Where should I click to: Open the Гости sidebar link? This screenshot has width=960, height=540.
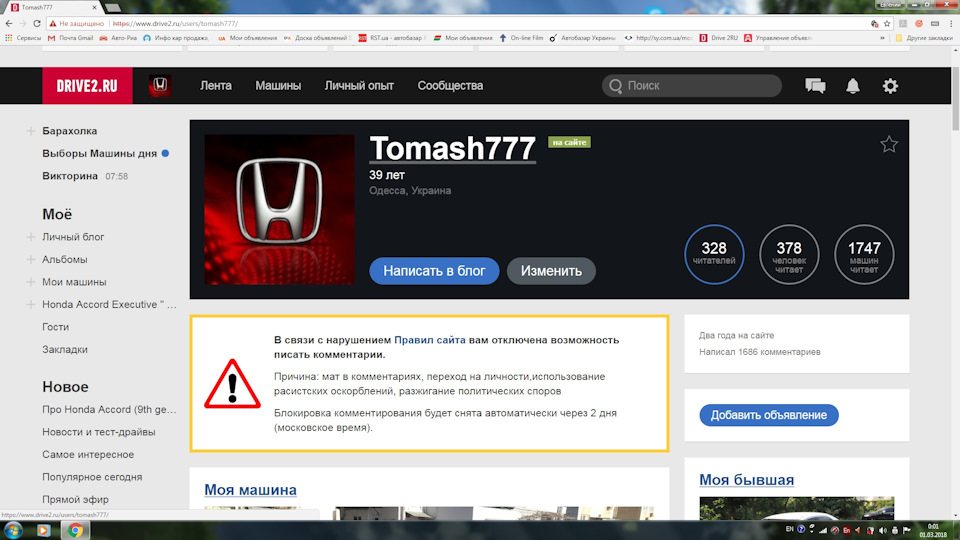(x=56, y=327)
